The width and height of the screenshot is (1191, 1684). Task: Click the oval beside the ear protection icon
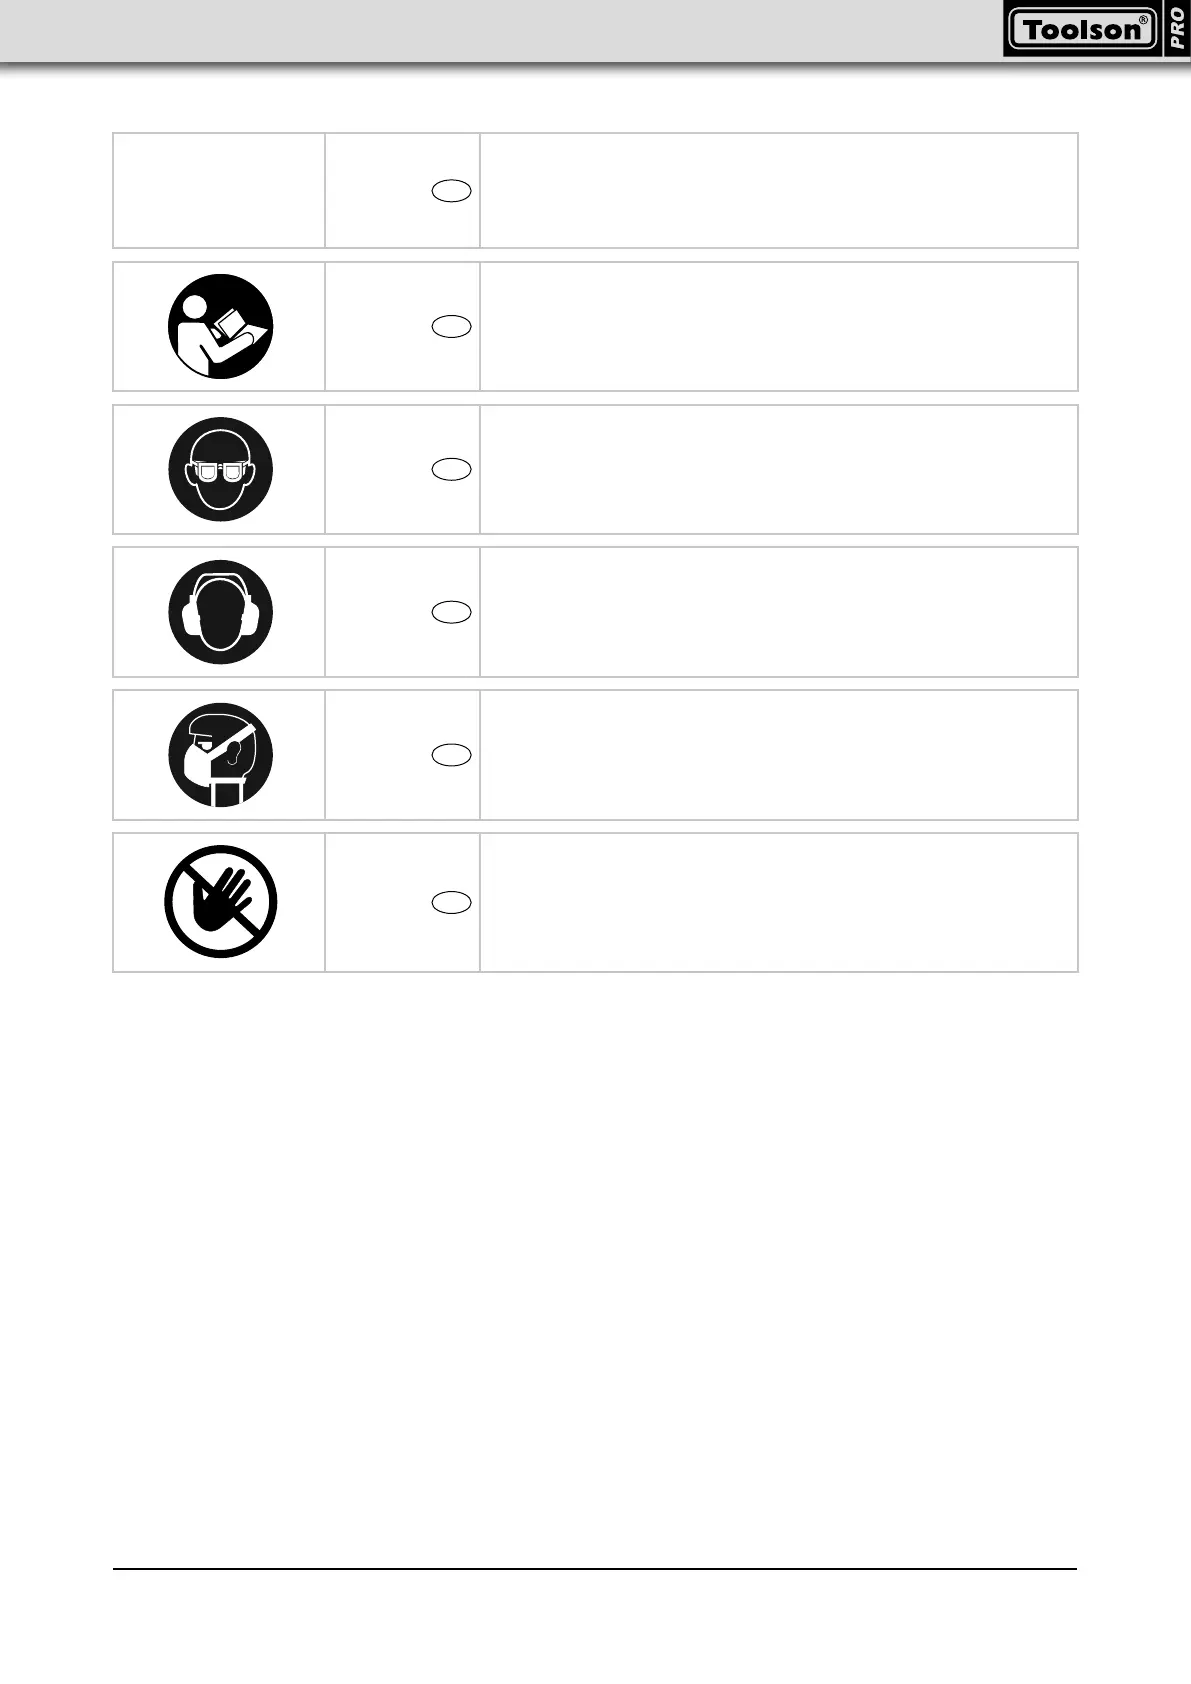452,612
